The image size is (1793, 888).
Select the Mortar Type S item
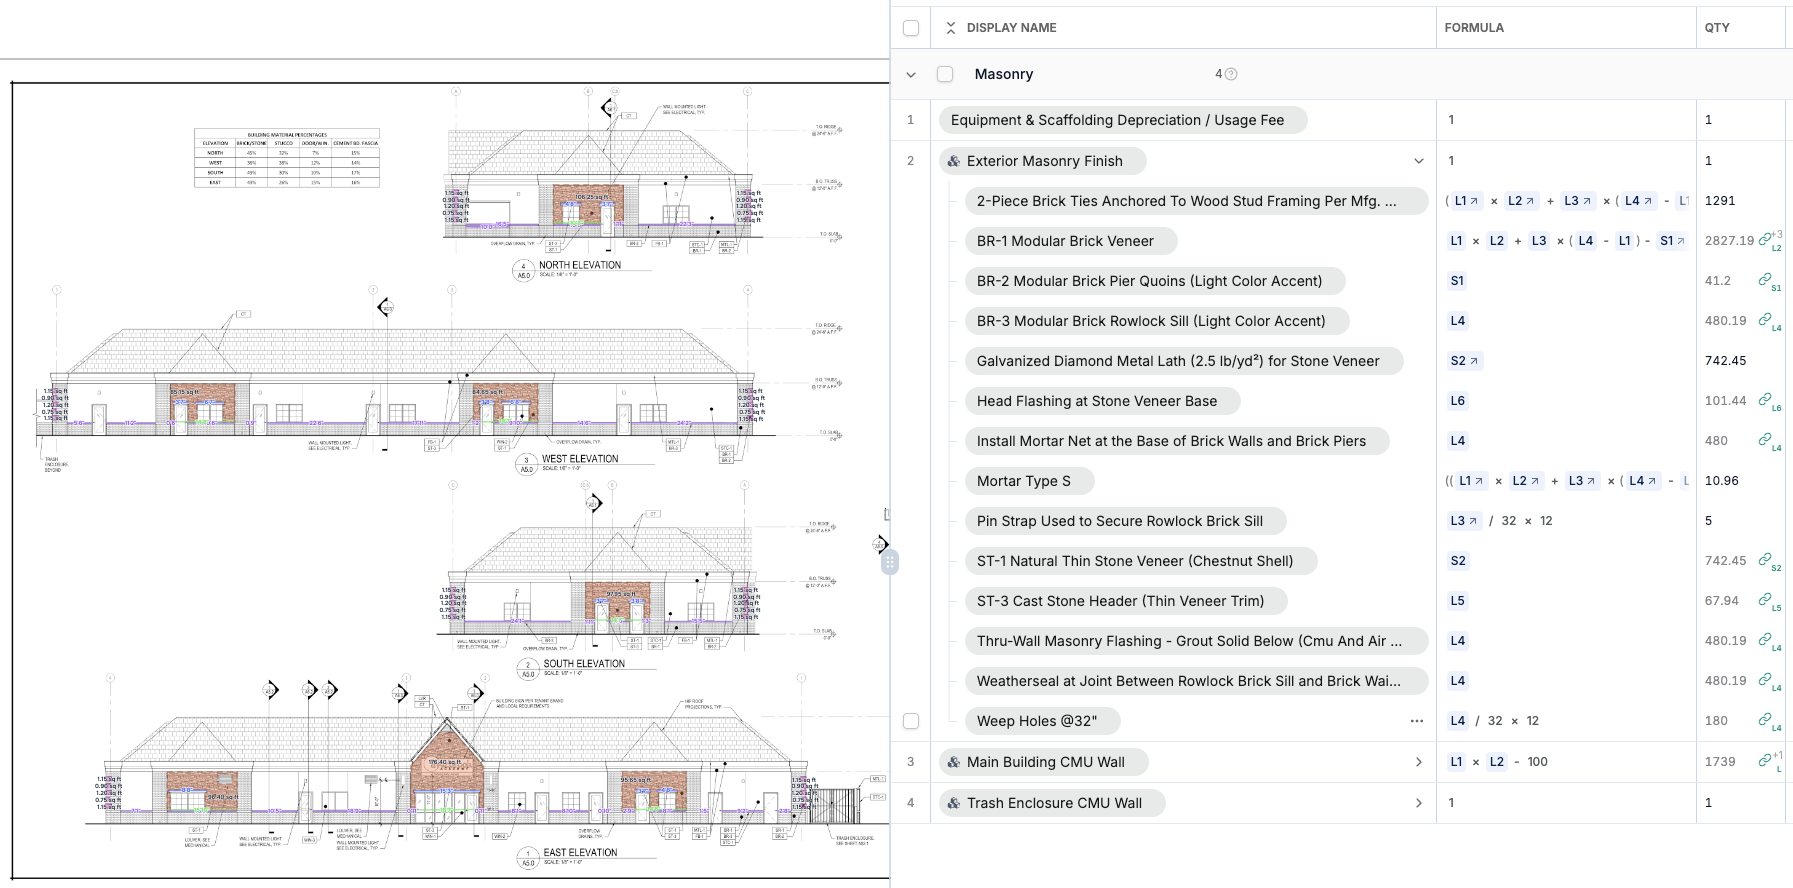[1029, 481]
